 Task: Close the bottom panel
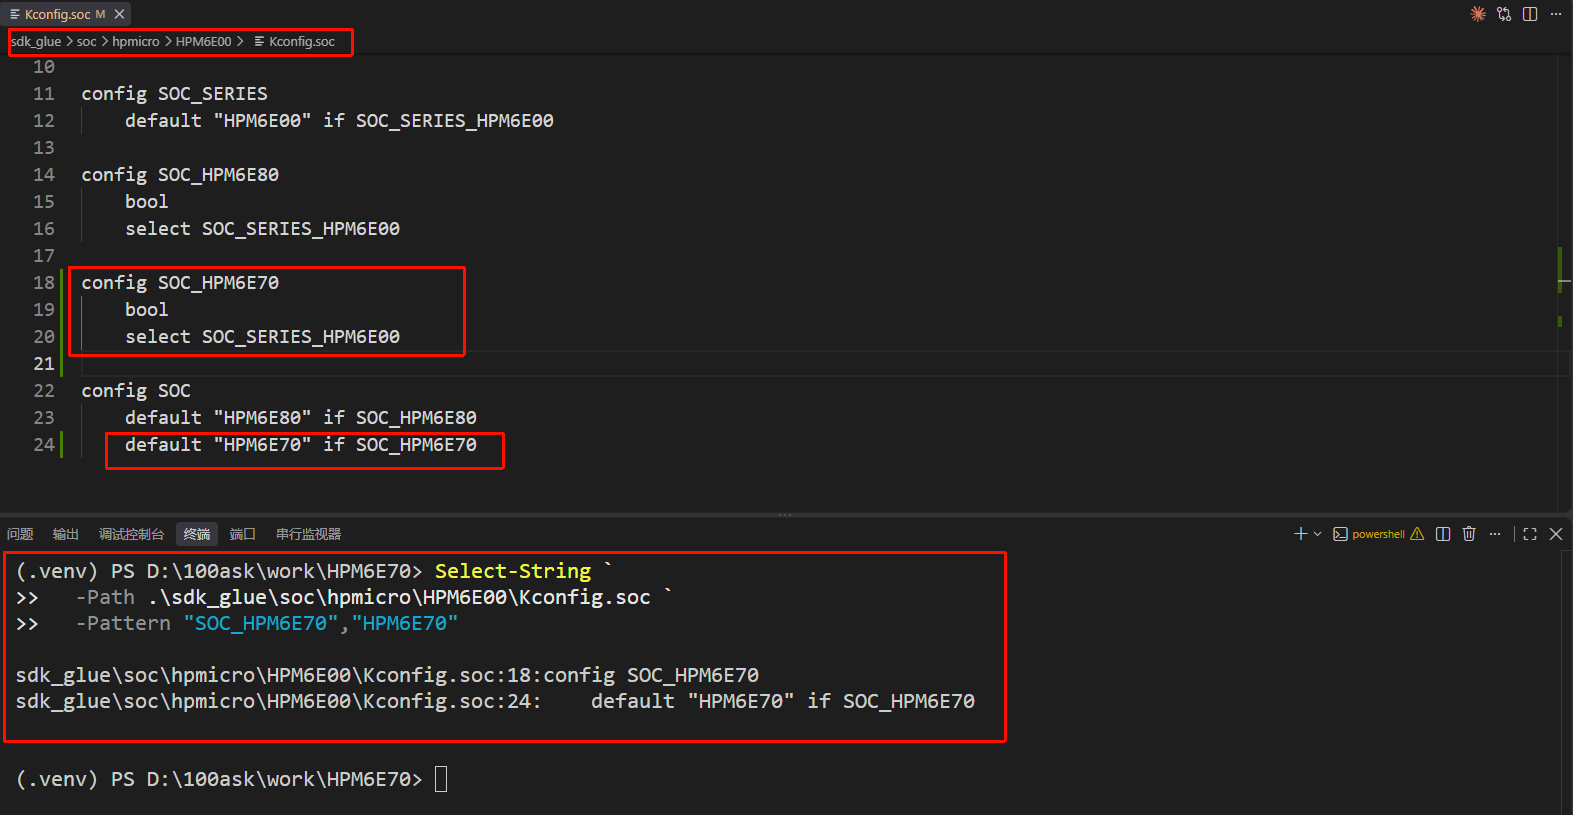click(x=1556, y=534)
